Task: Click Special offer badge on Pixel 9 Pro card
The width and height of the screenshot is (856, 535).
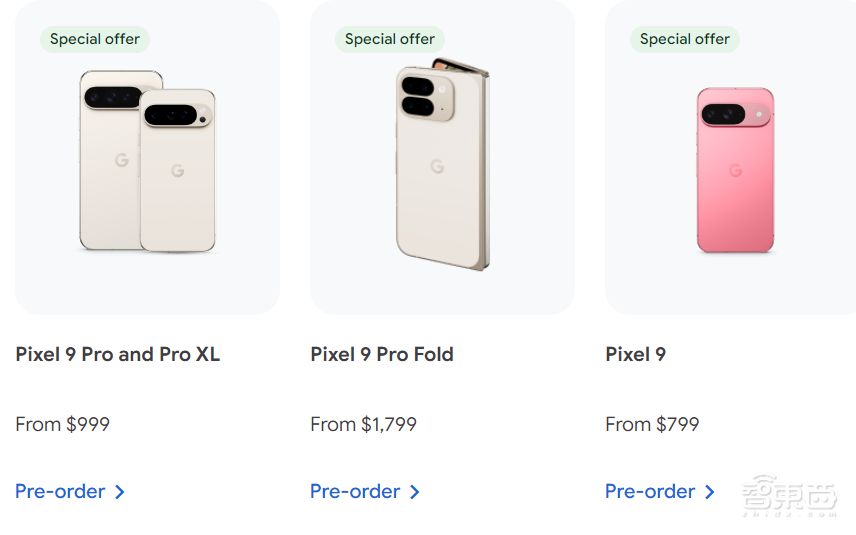Action: pos(95,39)
